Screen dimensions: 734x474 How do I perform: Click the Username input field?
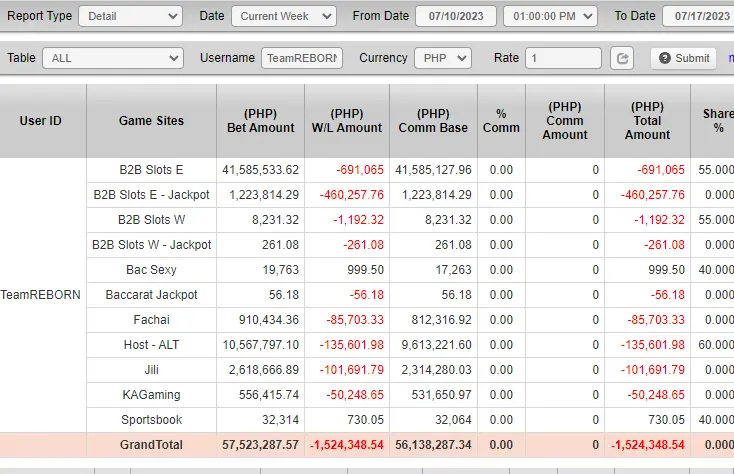click(302, 58)
